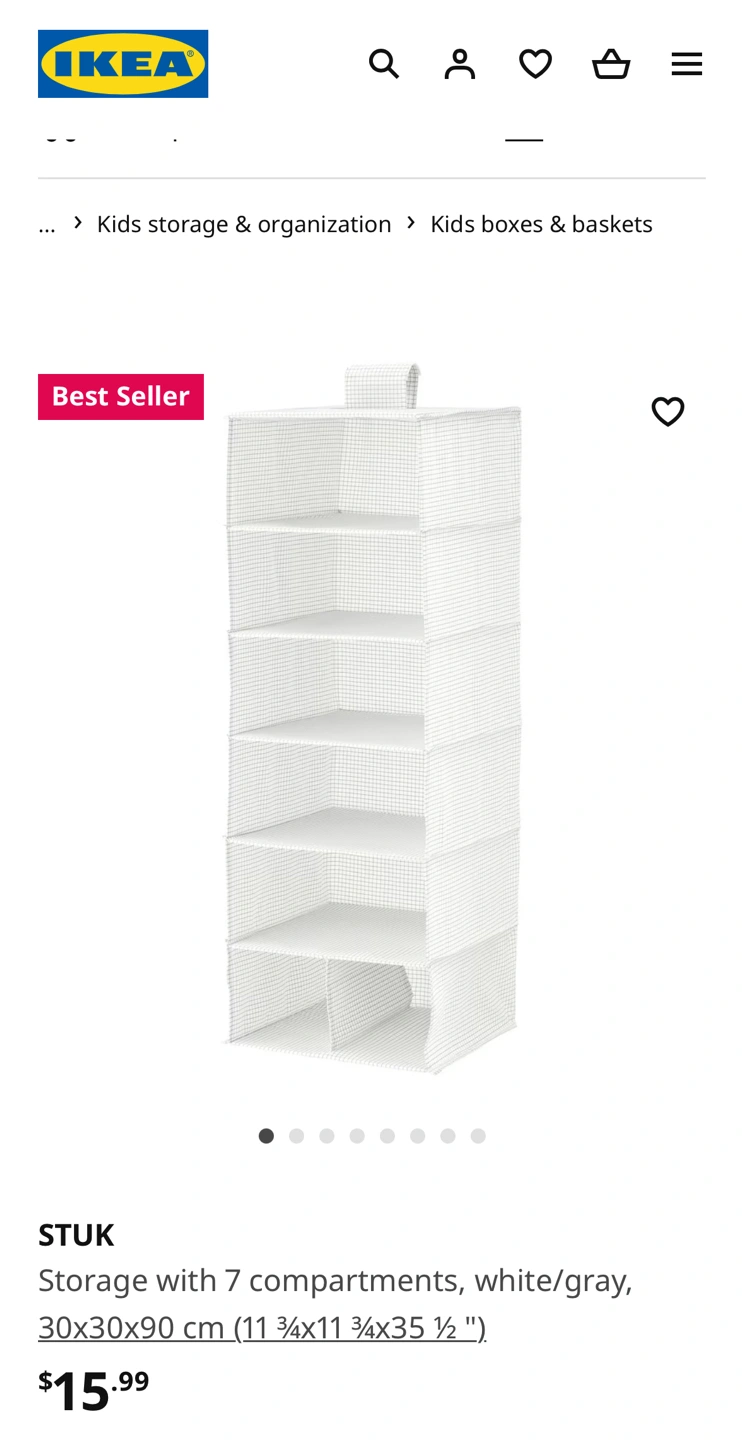Expand the collapsed breadcrumb ellipsis

[47, 224]
